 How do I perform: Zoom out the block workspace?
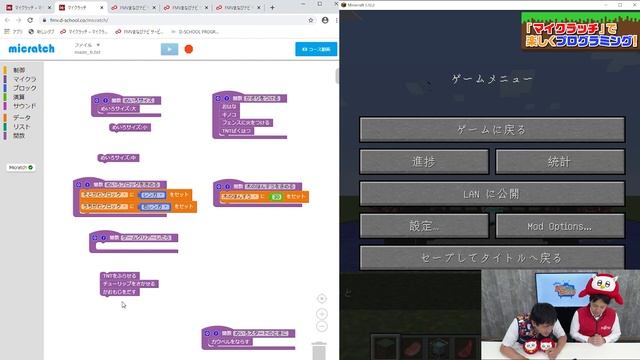tap(322, 327)
